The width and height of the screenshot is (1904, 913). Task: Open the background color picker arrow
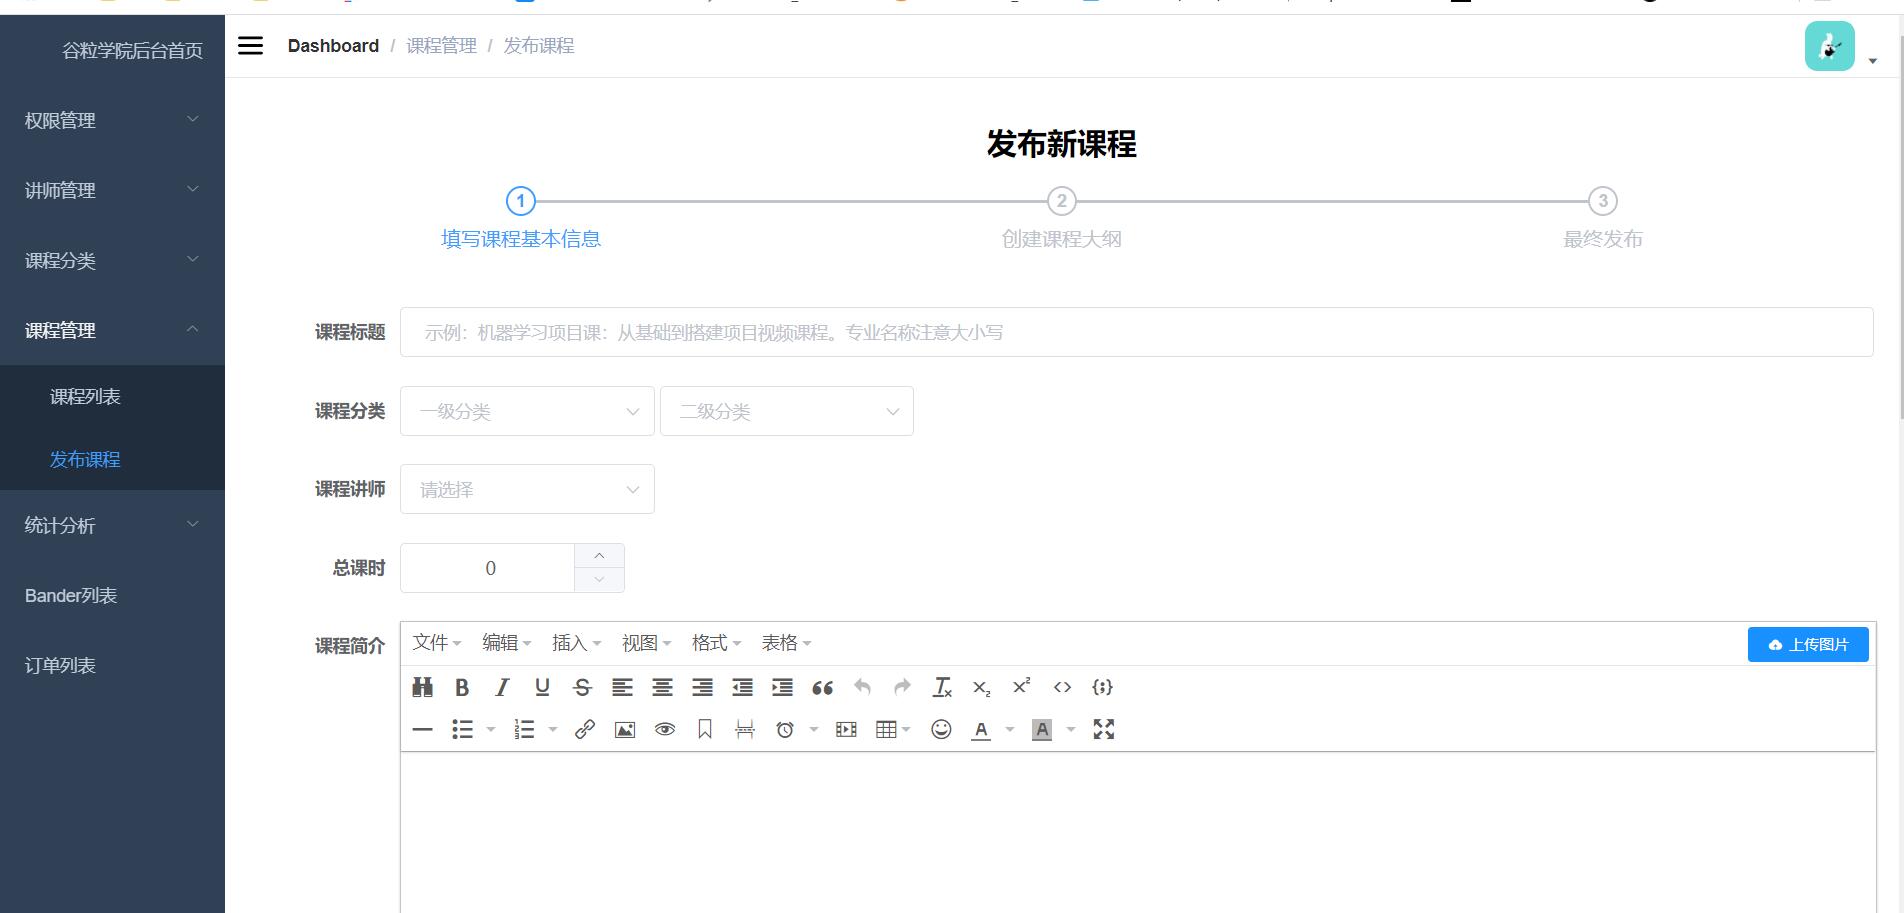pyautogui.click(x=1071, y=730)
